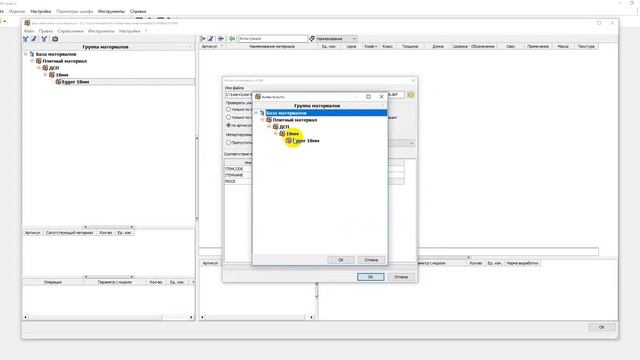Image resolution: width=640 pixels, height=360 pixels.
Task: Click 18мм icon in background tree
Action: point(52,75)
